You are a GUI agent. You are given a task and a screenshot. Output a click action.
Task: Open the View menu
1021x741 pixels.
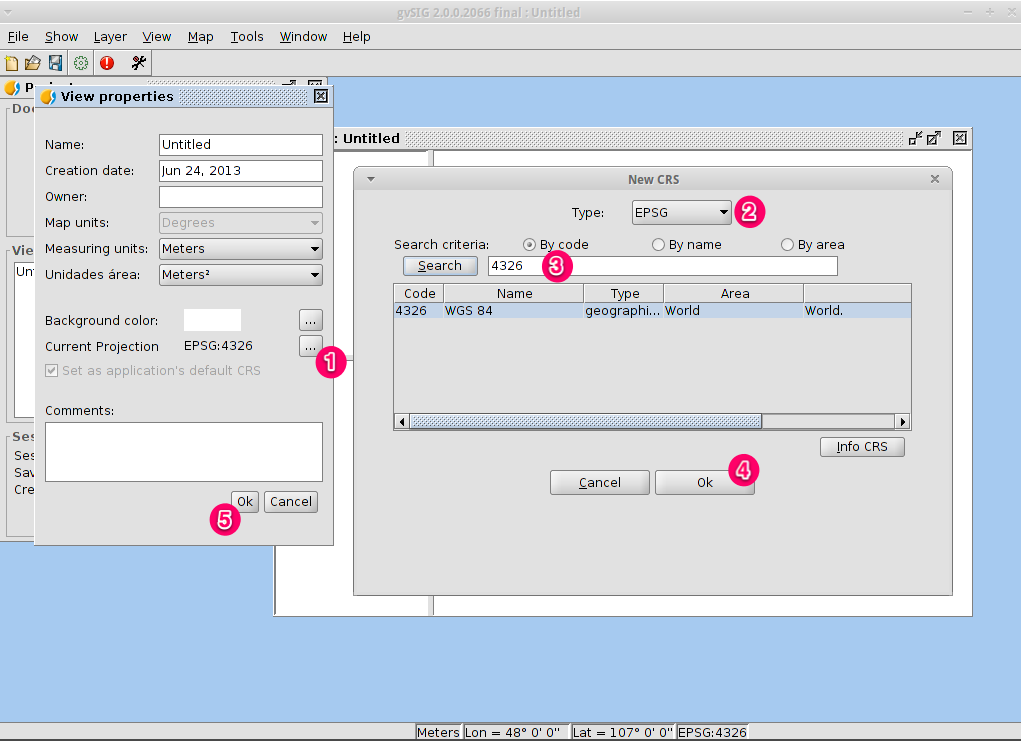tap(157, 37)
